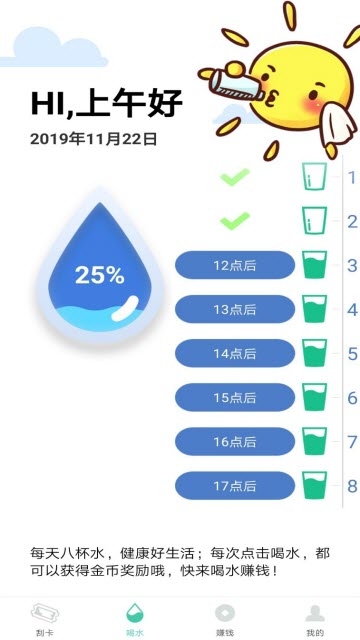Screen dimensions: 360x640
Task: Tap the 14点后 drink button
Action: pyautogui.click(x=235, y=353)
